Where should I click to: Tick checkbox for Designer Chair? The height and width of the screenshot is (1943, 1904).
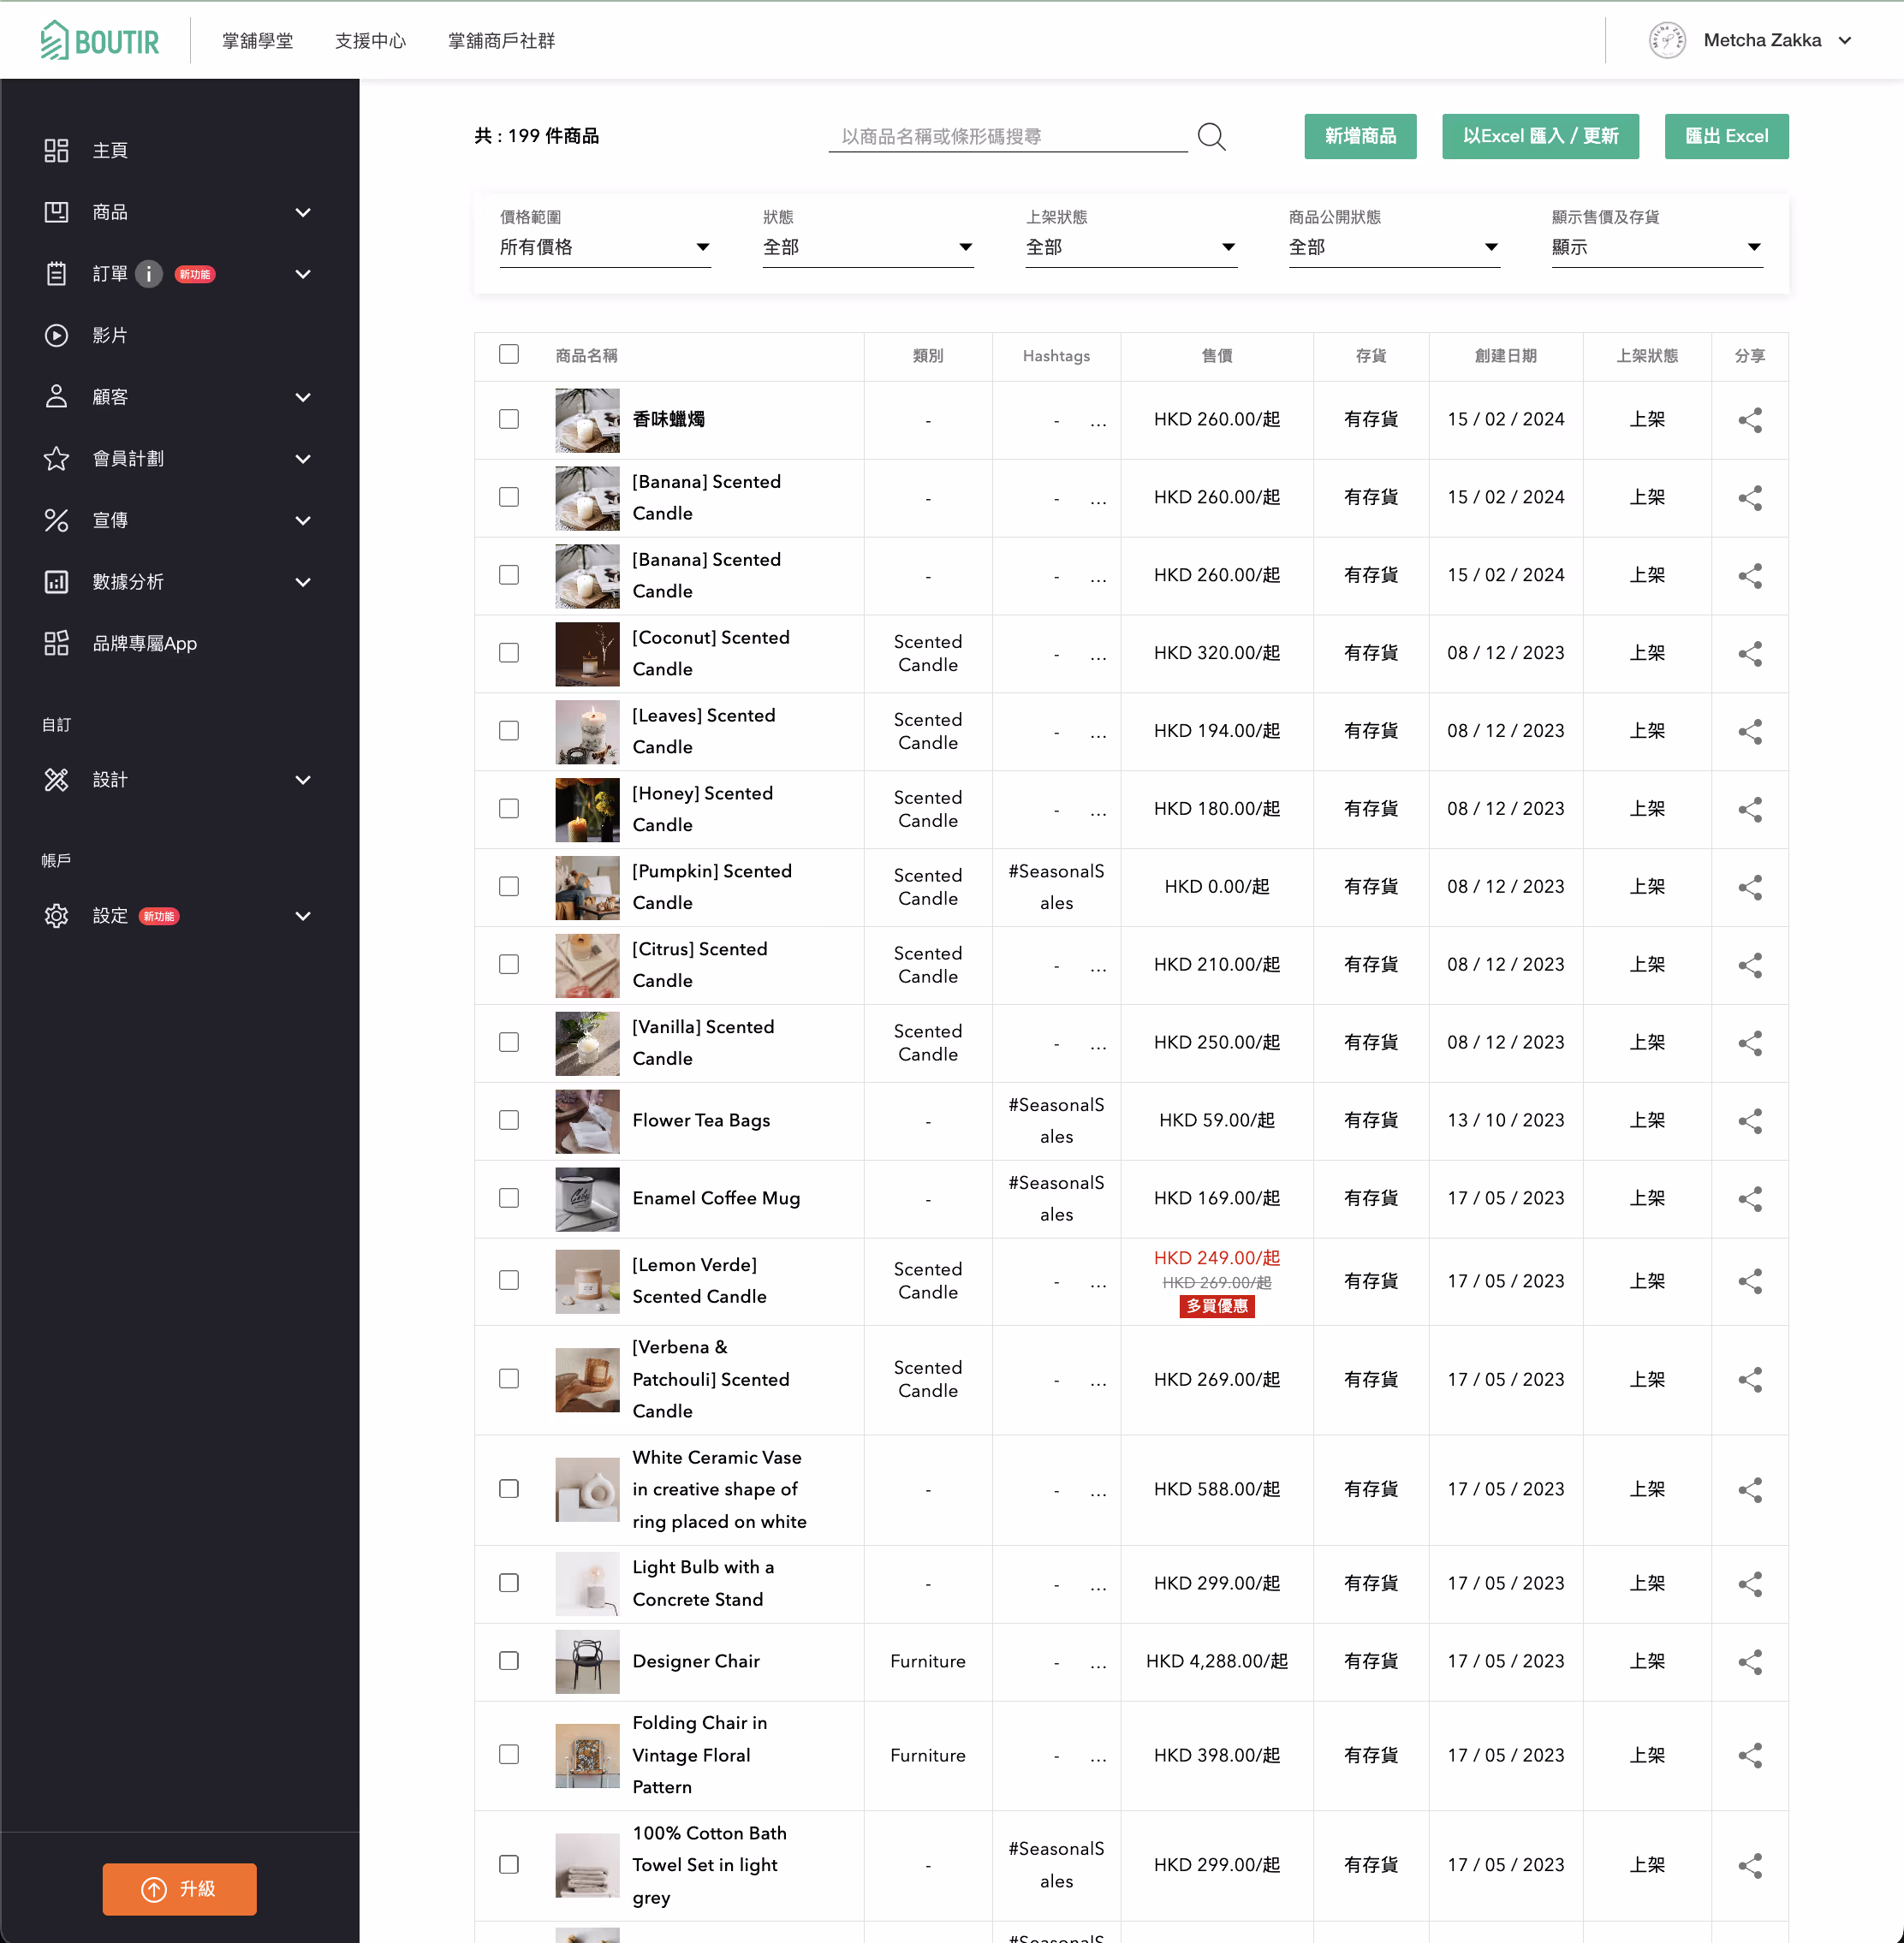(x=509, y=1661)
